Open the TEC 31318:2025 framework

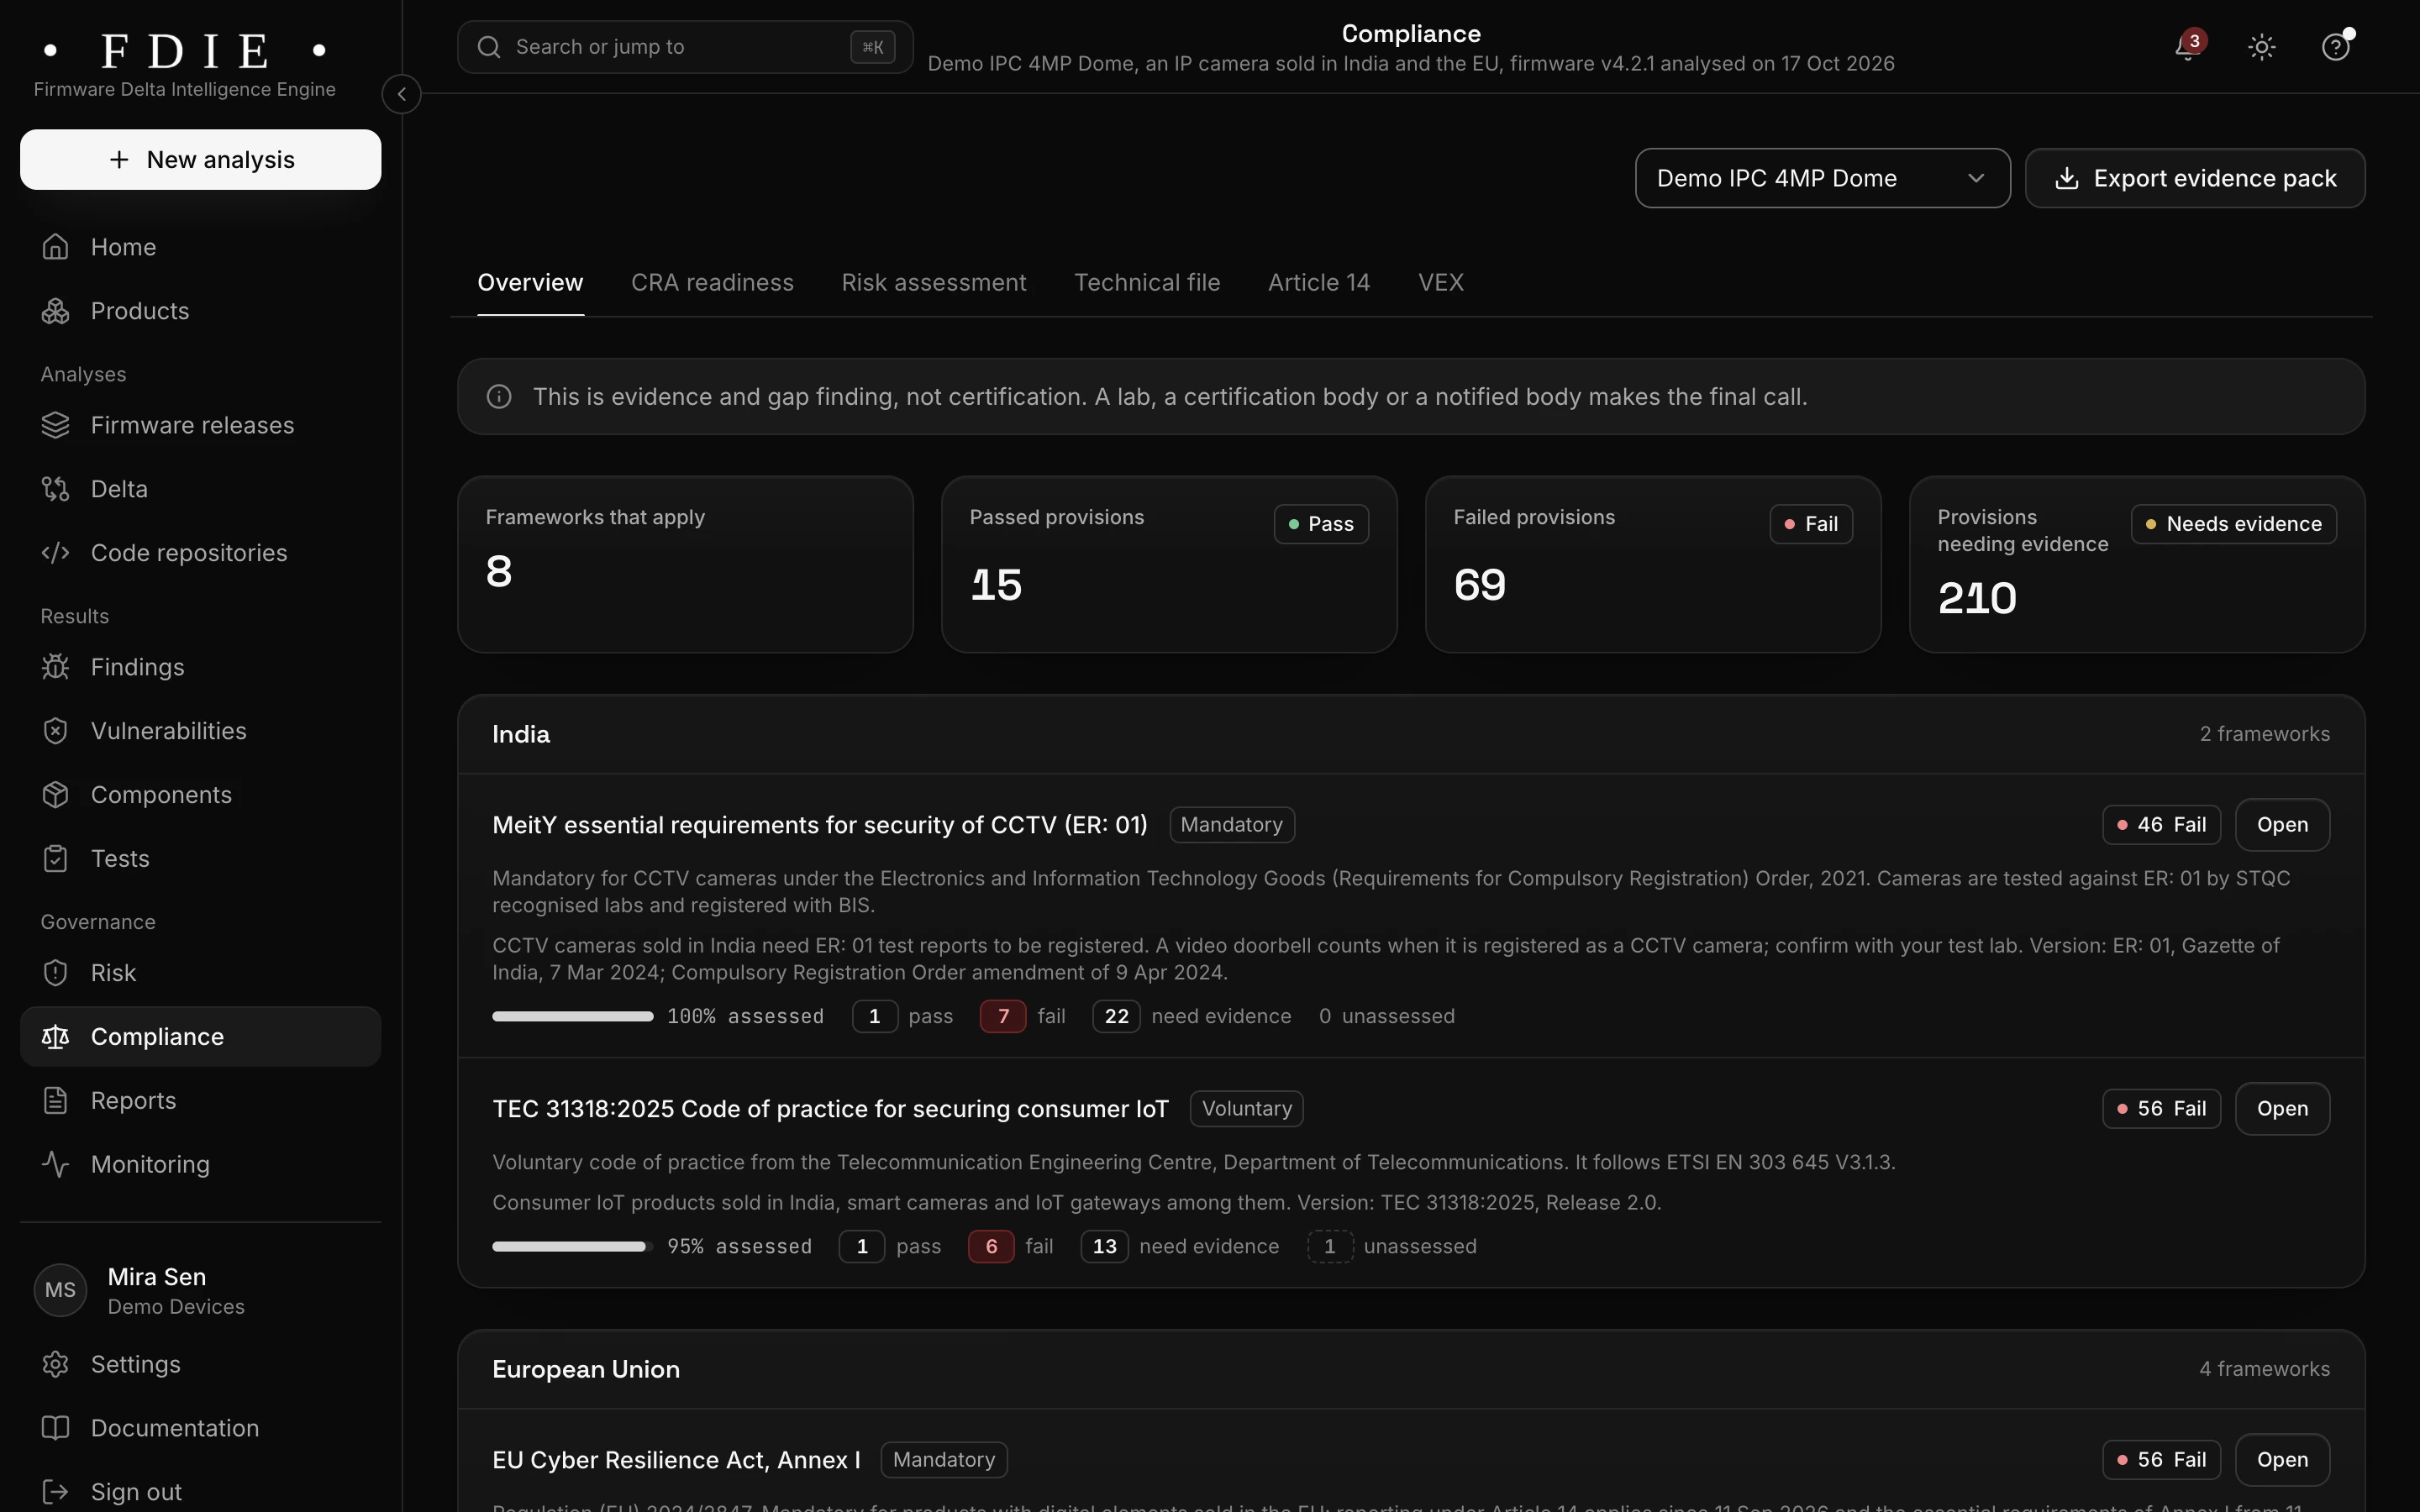2282,1109
